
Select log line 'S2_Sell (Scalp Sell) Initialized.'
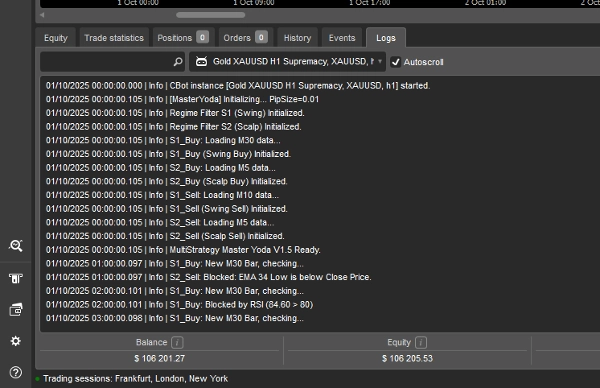click(x=165, y=236)
